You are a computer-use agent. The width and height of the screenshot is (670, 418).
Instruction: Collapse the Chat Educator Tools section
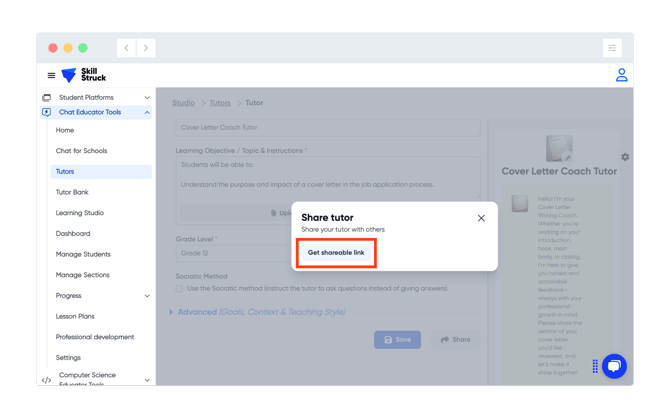click(147, 113)
